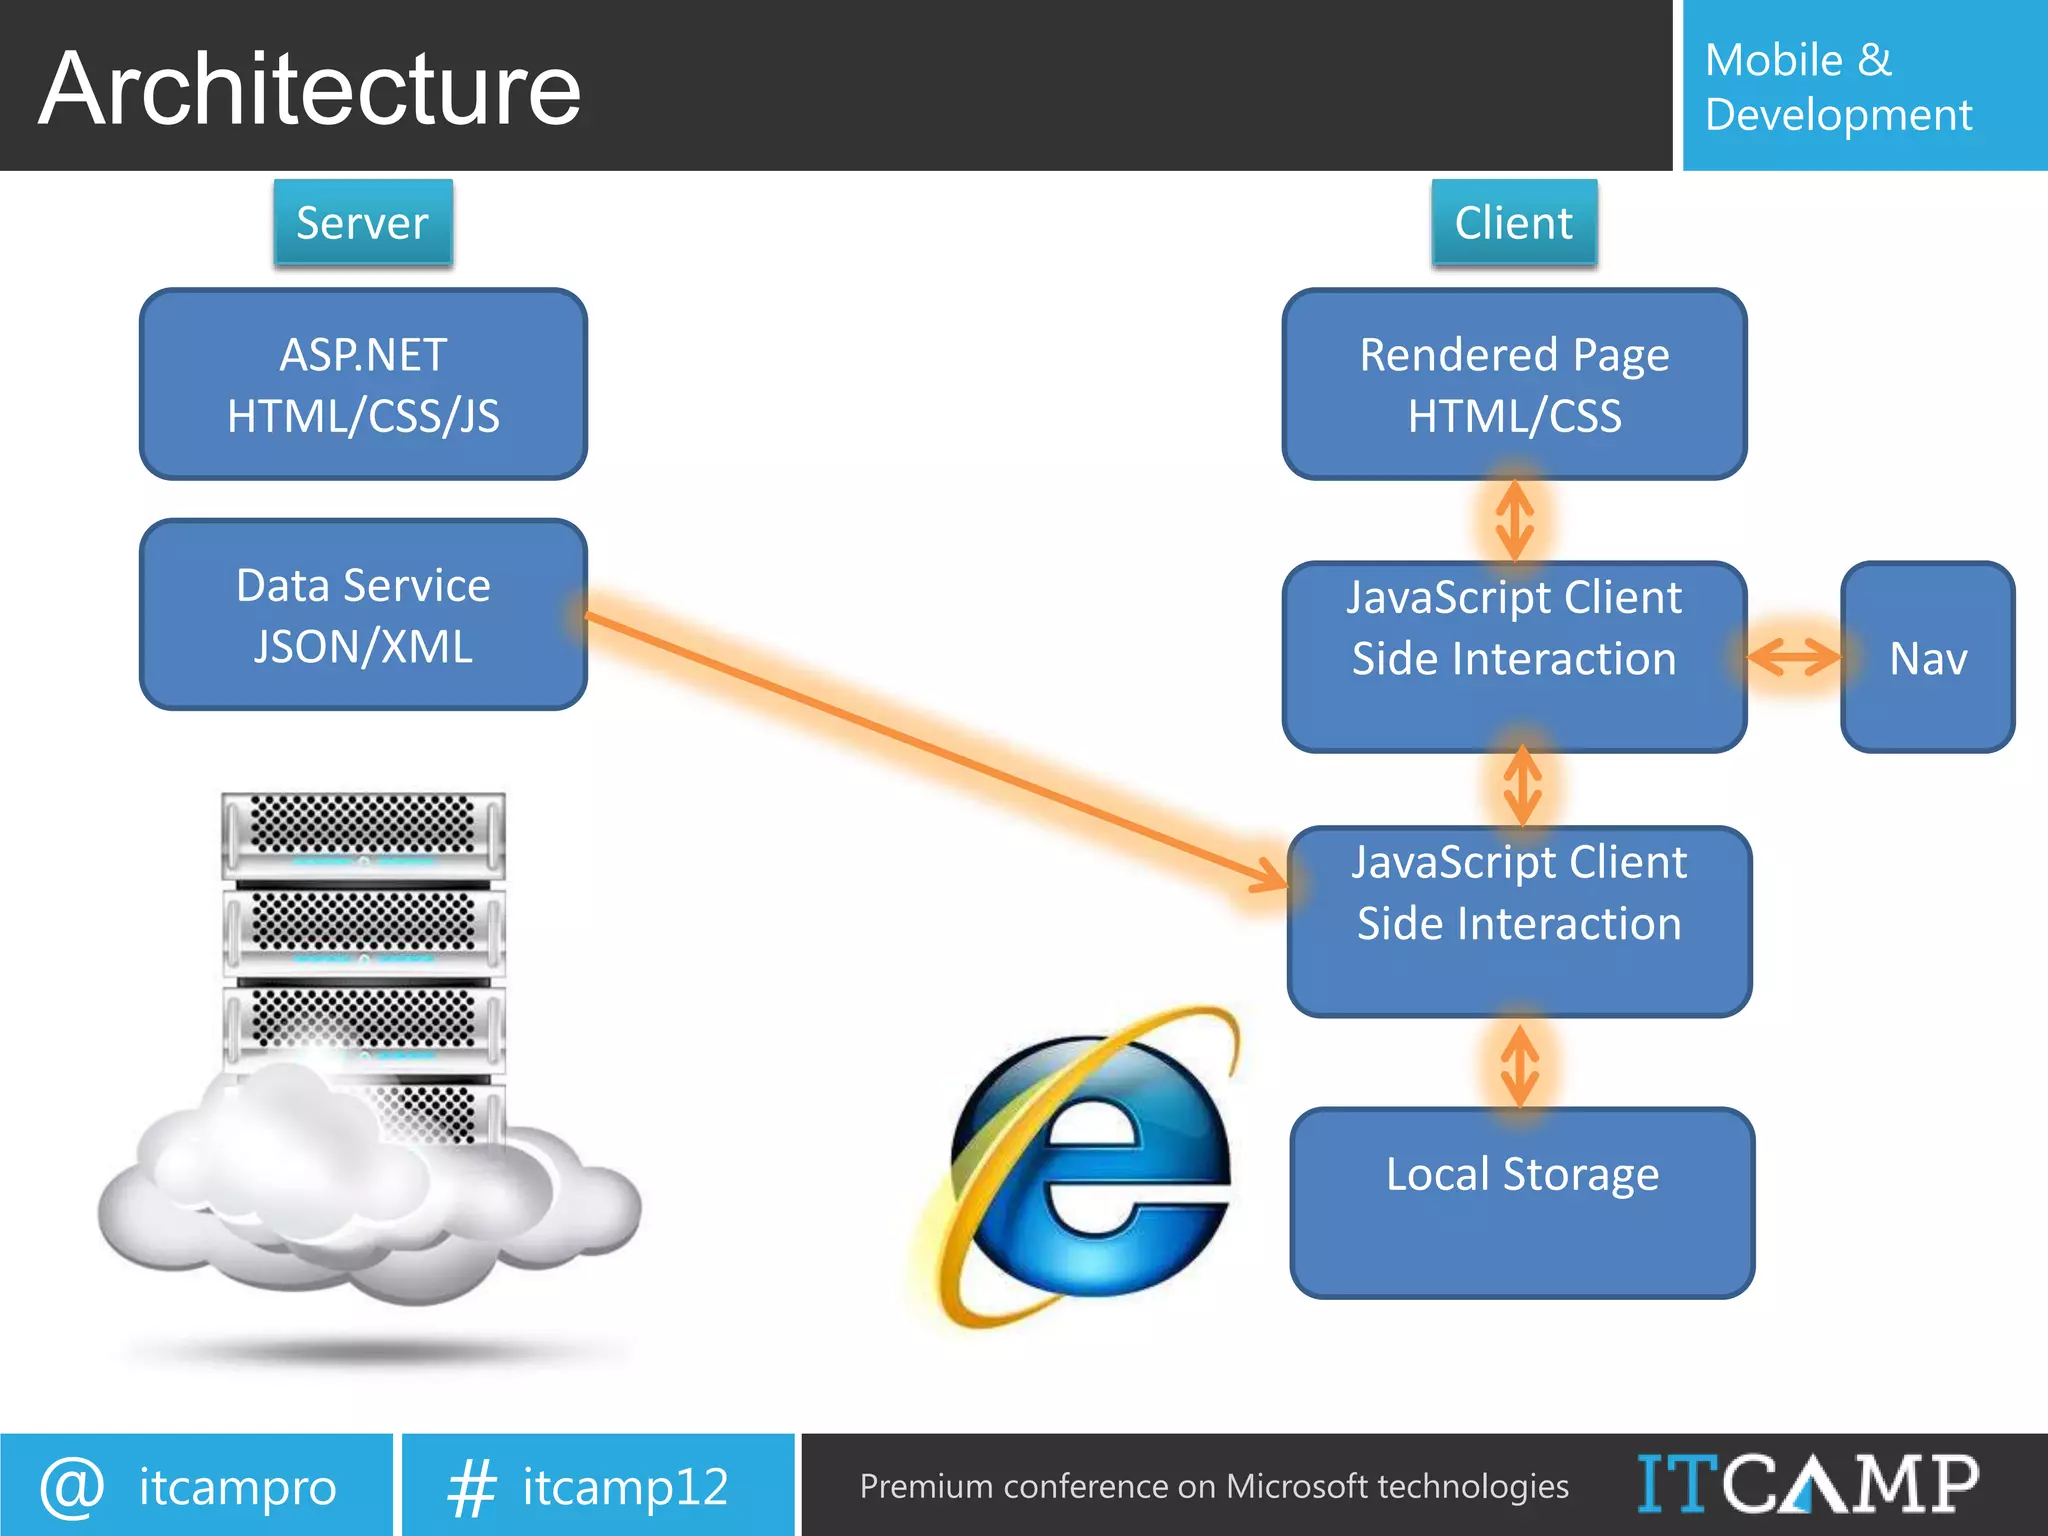Click the @ symbol beside itcampro
The width and height of the screenshot is (2048, 1536).
pyautogui.click(x=72, y=1486)
